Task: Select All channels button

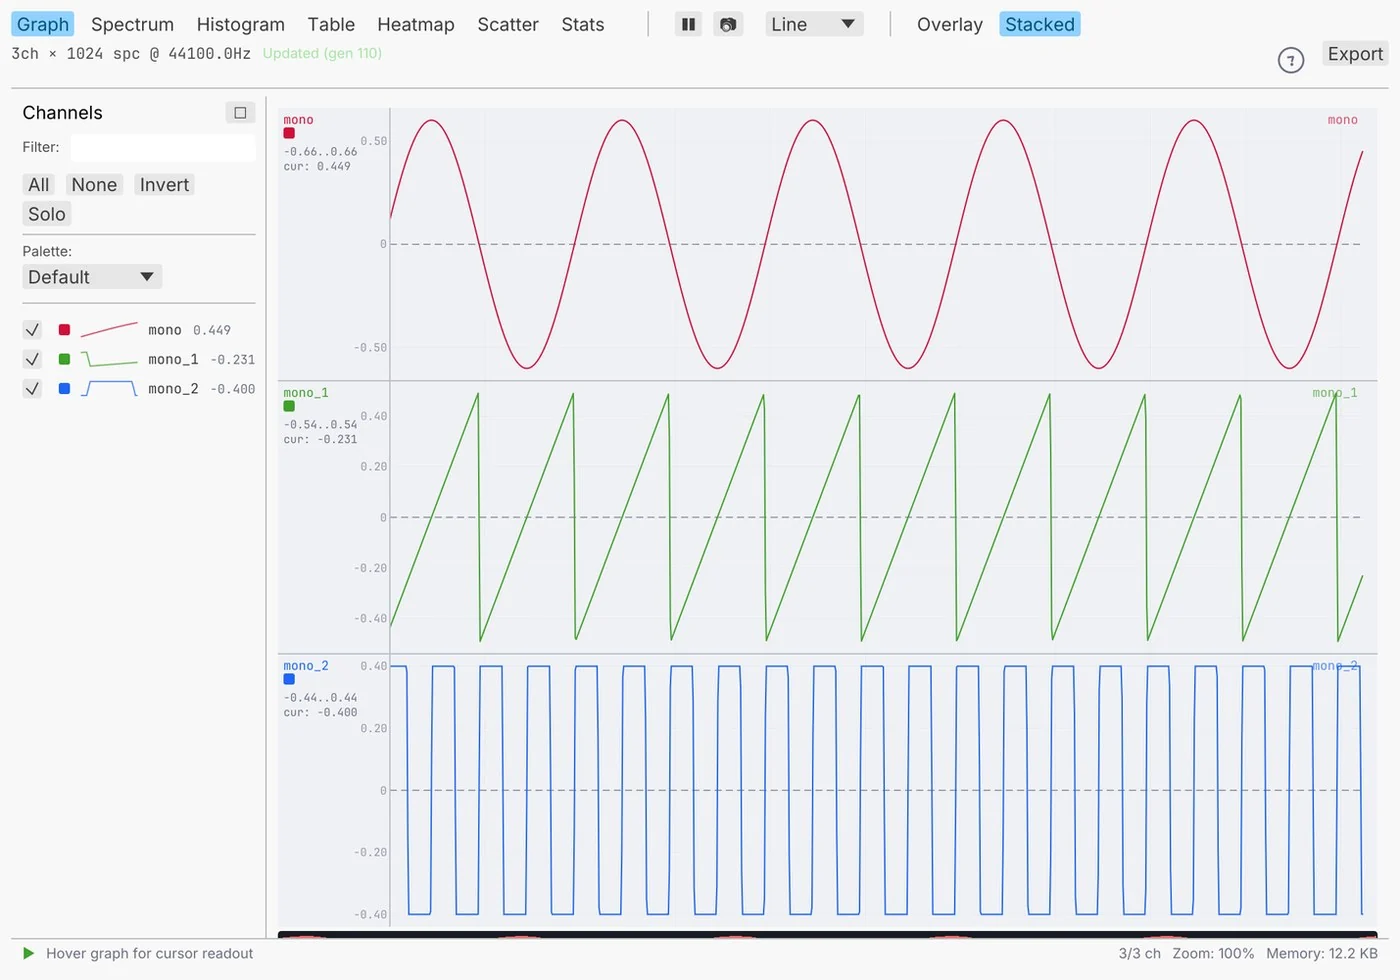Action: (39, 185)
